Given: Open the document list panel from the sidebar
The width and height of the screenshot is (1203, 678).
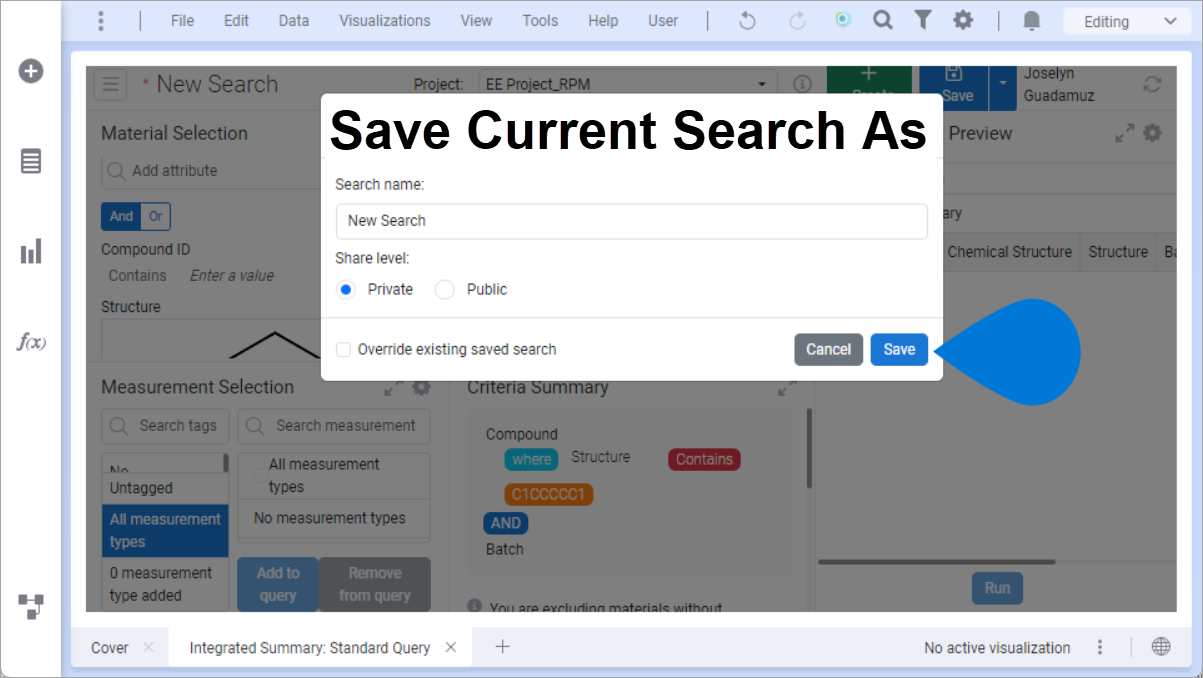Looking at the screenshot, I should click(31, 161).
